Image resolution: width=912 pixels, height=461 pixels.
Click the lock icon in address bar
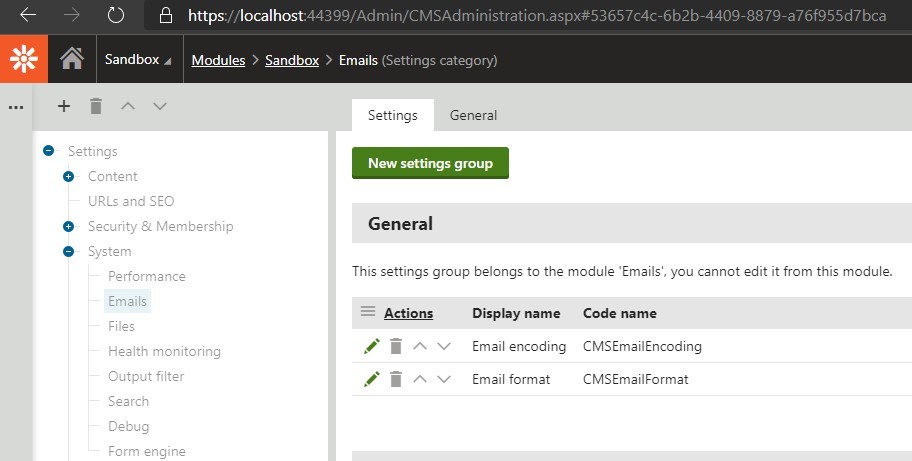pyautogui.click(x=166, y=15)
